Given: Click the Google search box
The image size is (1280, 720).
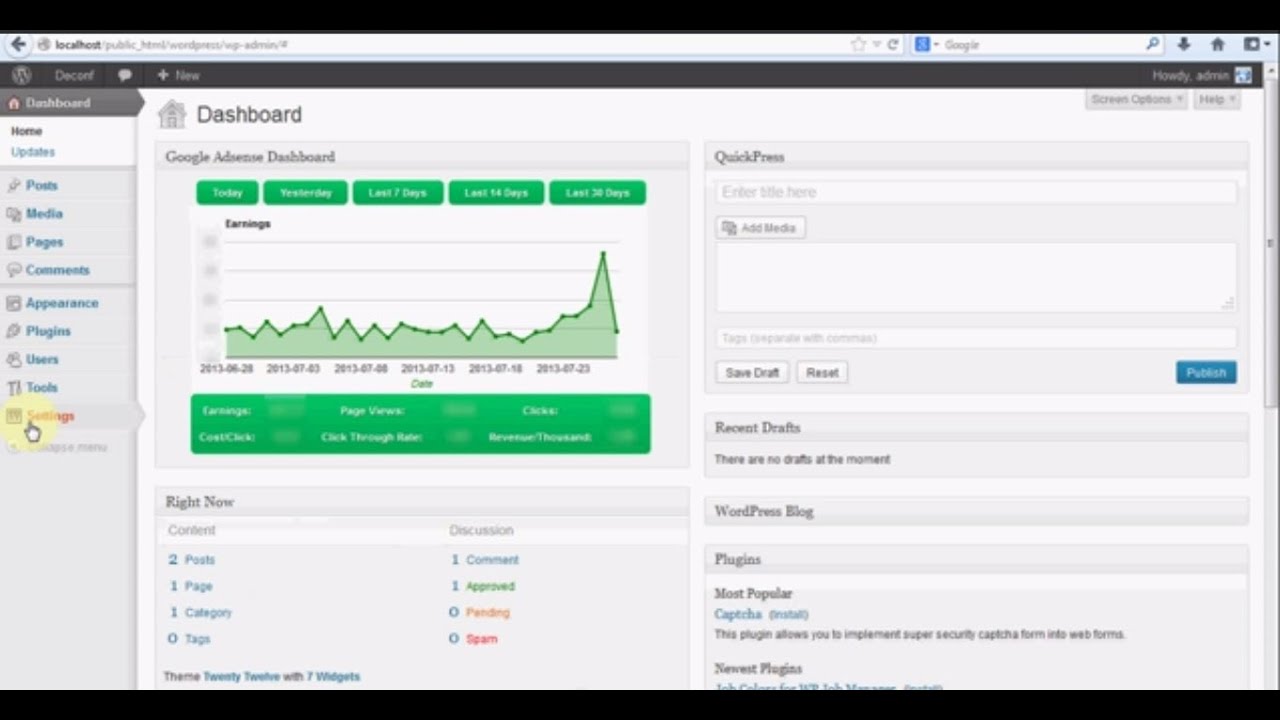Looking at the screenshot, I should click(1040, 44).
